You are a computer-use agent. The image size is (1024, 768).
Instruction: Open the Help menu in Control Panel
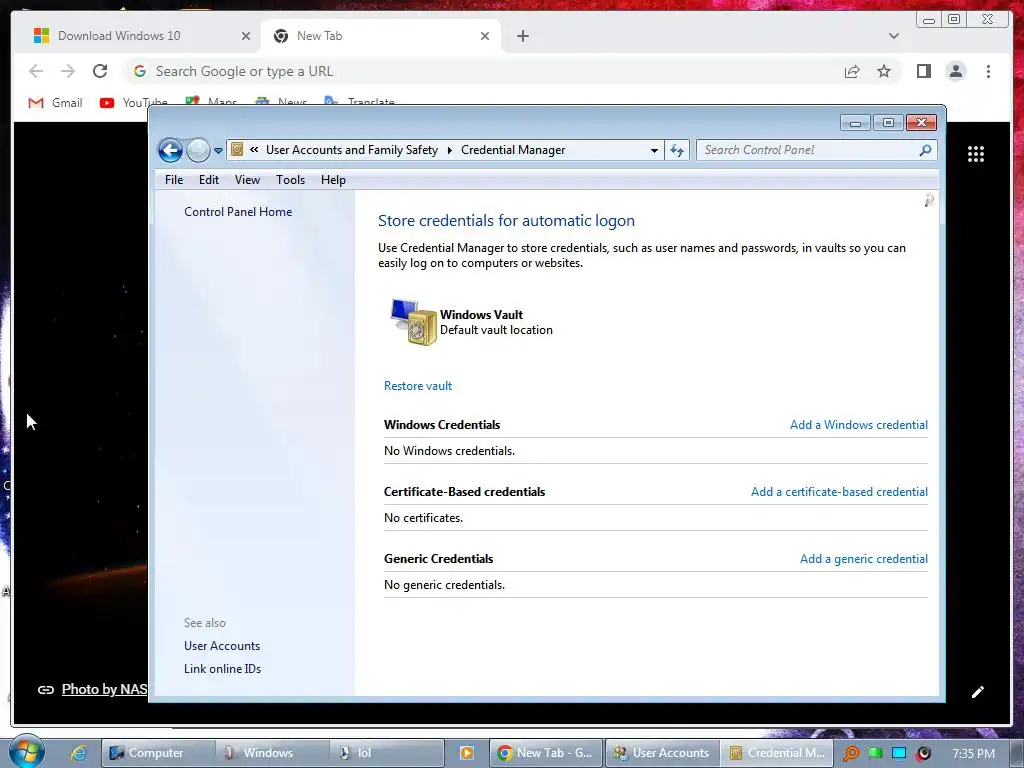coord(333,180)
